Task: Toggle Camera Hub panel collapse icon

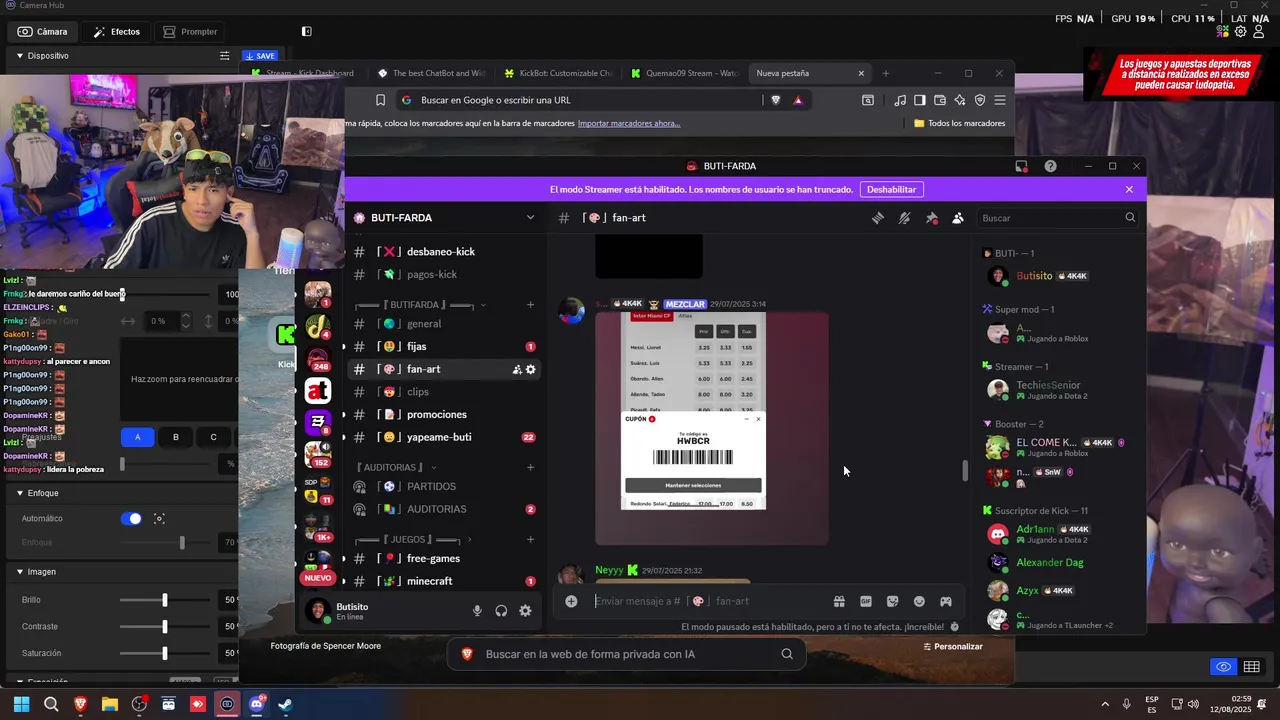Action: 307,32
